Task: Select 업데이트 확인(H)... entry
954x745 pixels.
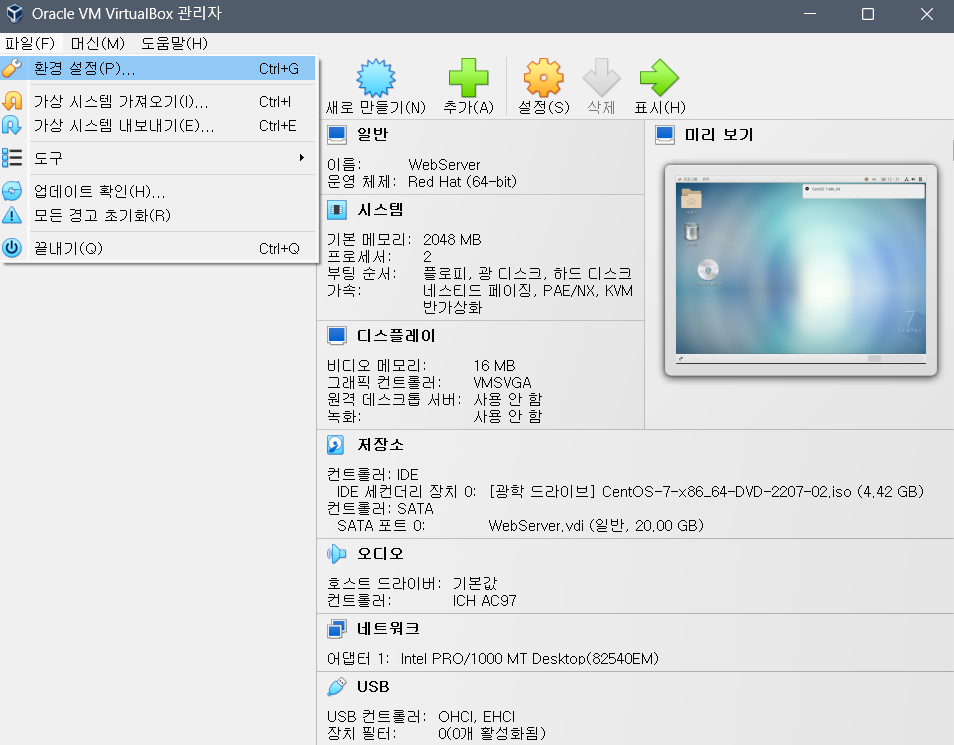Action: pos(158,191)
